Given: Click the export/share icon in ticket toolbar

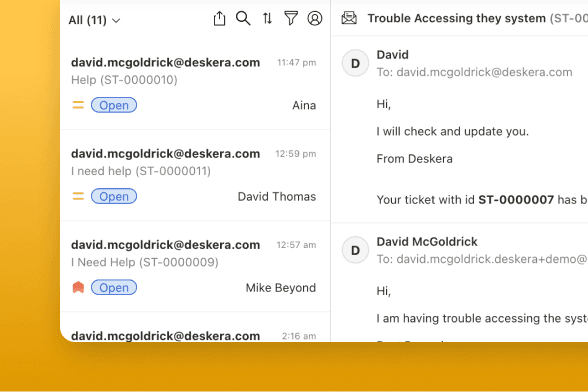Looking at the screenshot, I should pyautogui.click(x=219, y=18).
